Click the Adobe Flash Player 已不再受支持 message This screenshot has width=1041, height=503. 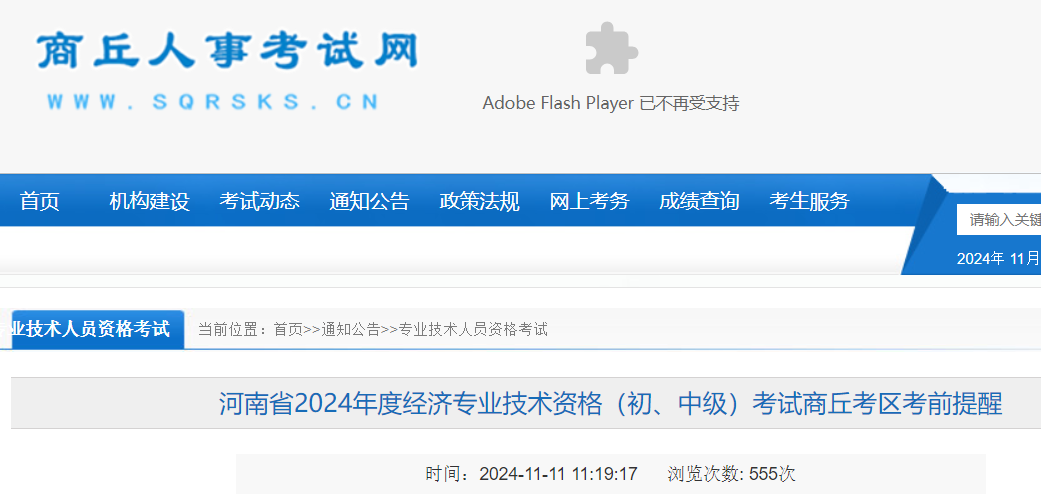tap(610, 103)
